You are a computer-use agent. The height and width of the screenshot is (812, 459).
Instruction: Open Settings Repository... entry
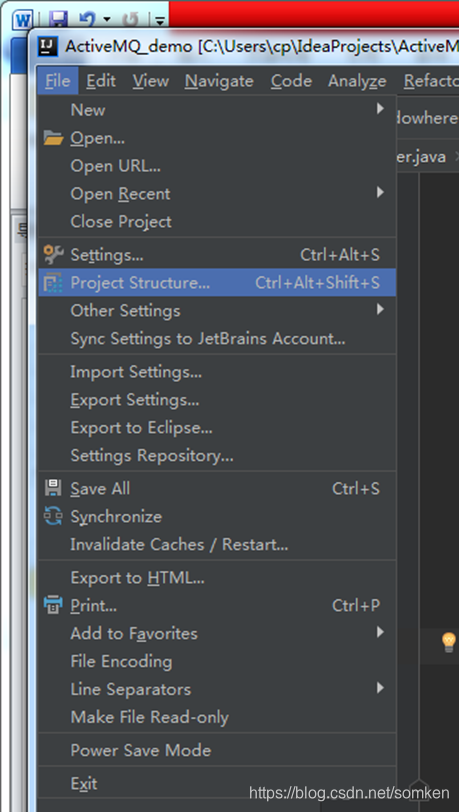217,456
